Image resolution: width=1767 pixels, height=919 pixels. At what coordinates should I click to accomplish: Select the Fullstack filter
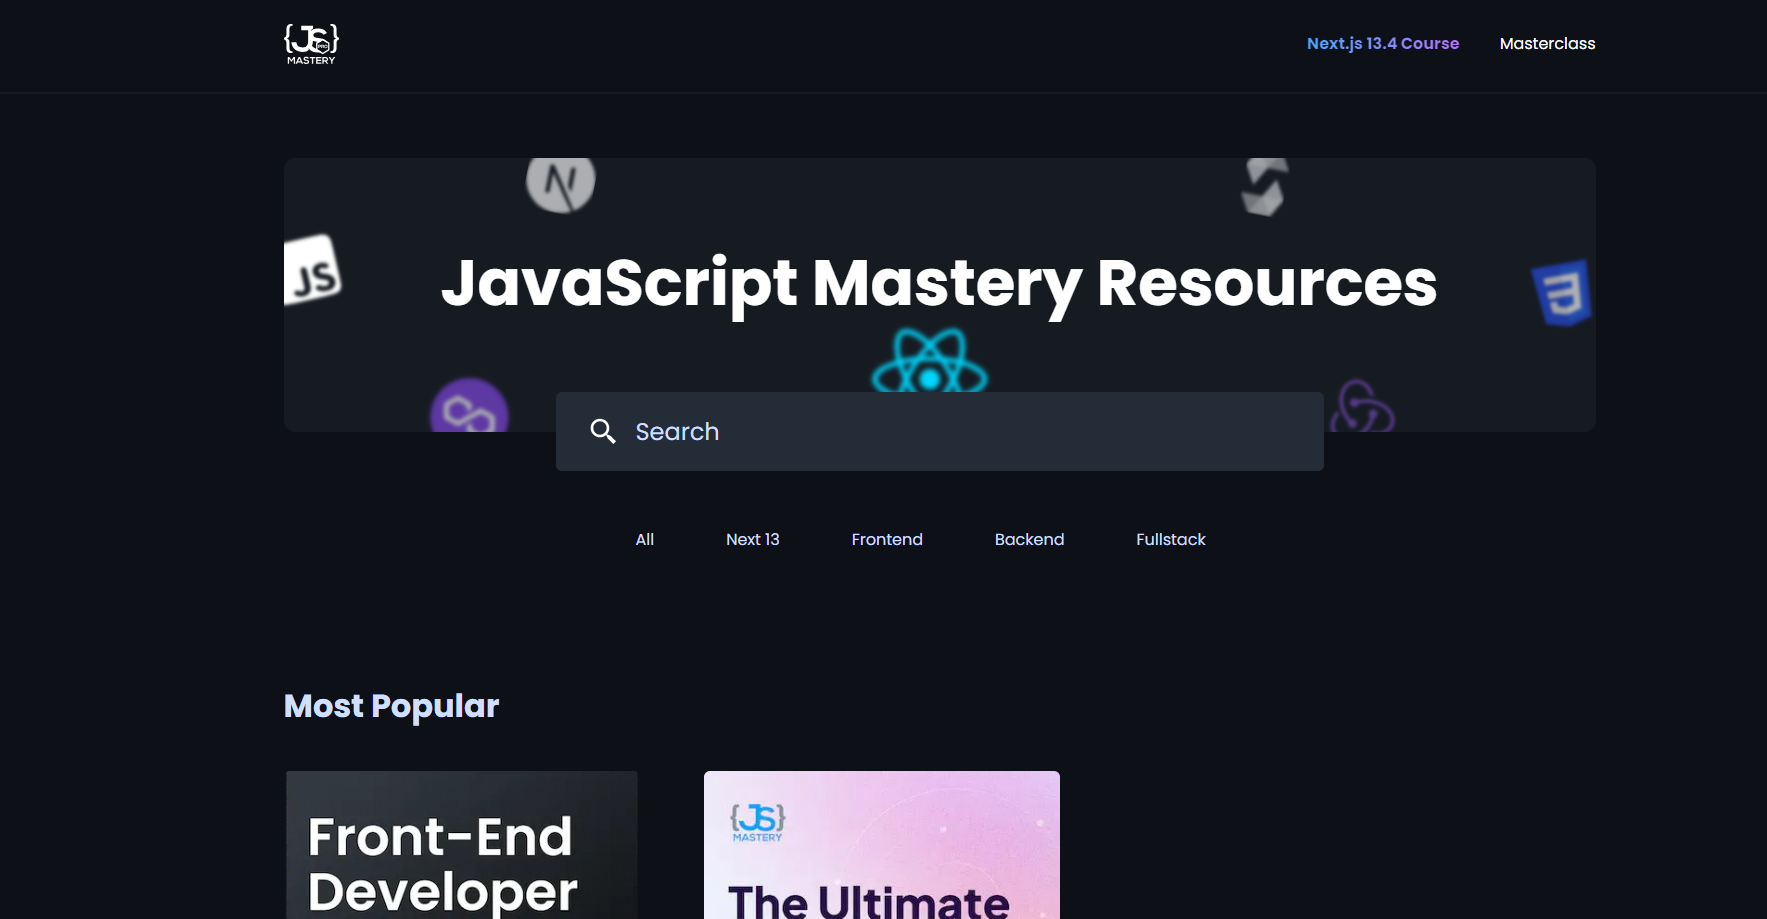1171,539
